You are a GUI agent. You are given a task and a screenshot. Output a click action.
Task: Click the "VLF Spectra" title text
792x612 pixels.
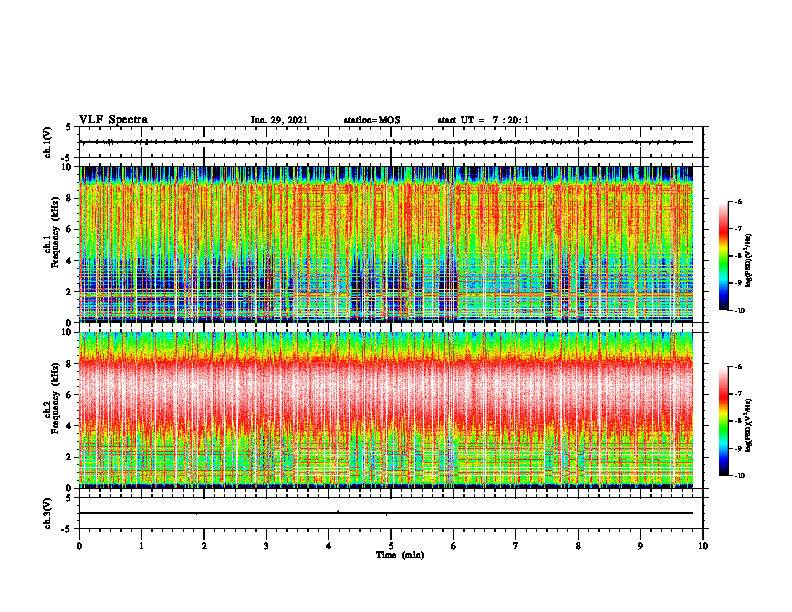click(113, 120)
